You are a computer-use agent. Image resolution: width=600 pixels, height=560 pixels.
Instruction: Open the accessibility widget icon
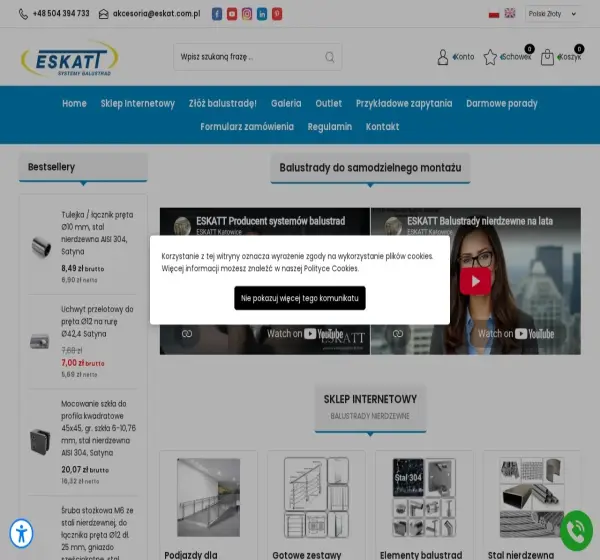click(x=21, y=533)
